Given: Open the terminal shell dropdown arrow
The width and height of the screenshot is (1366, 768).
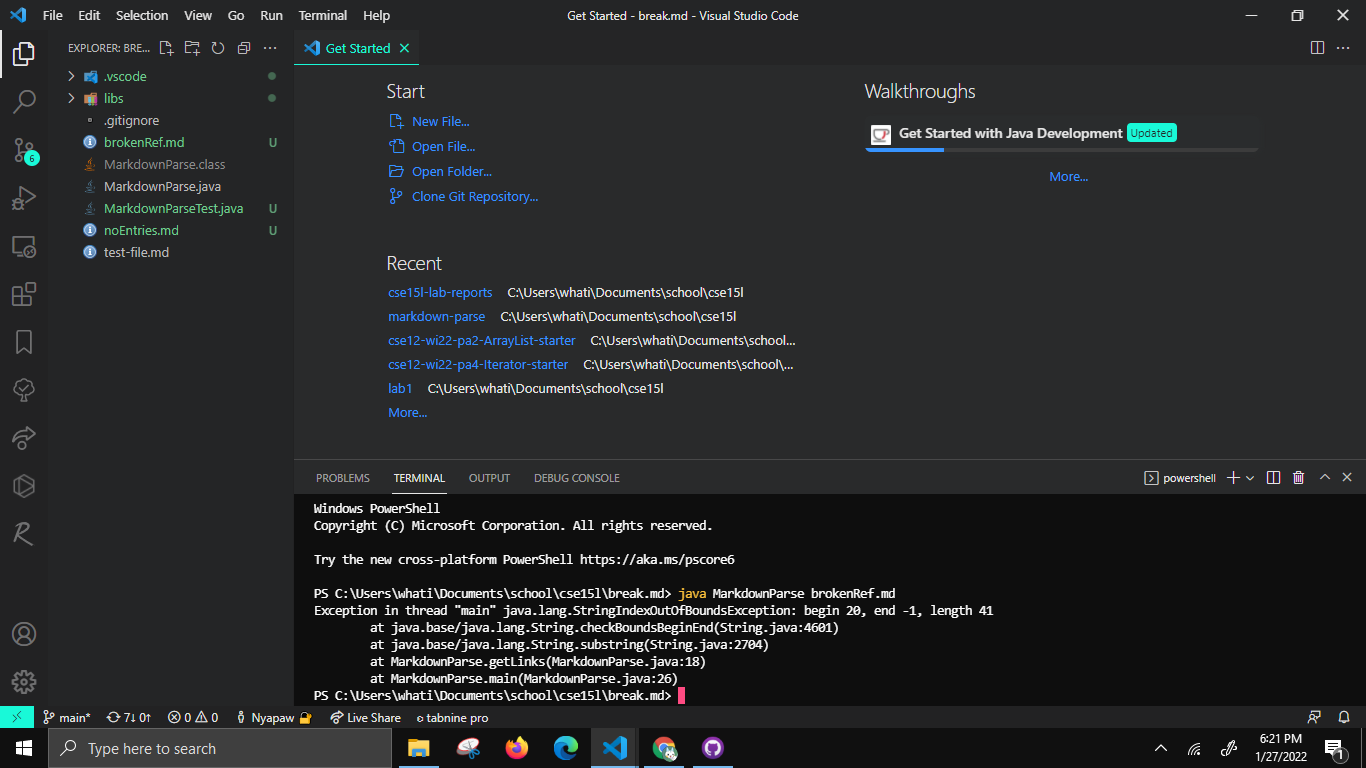Looking at the screenshot, I should point(1248,477).
